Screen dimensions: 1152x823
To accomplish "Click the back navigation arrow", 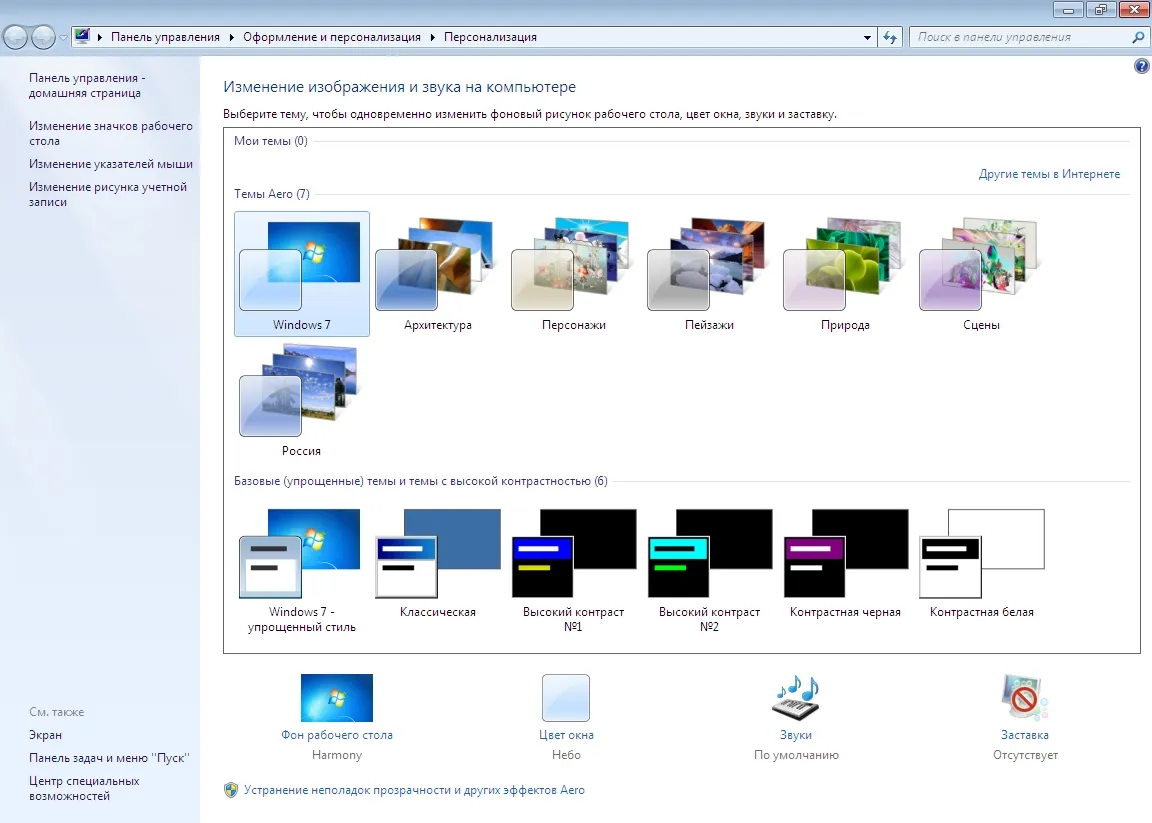I will [x=15, y=37].
